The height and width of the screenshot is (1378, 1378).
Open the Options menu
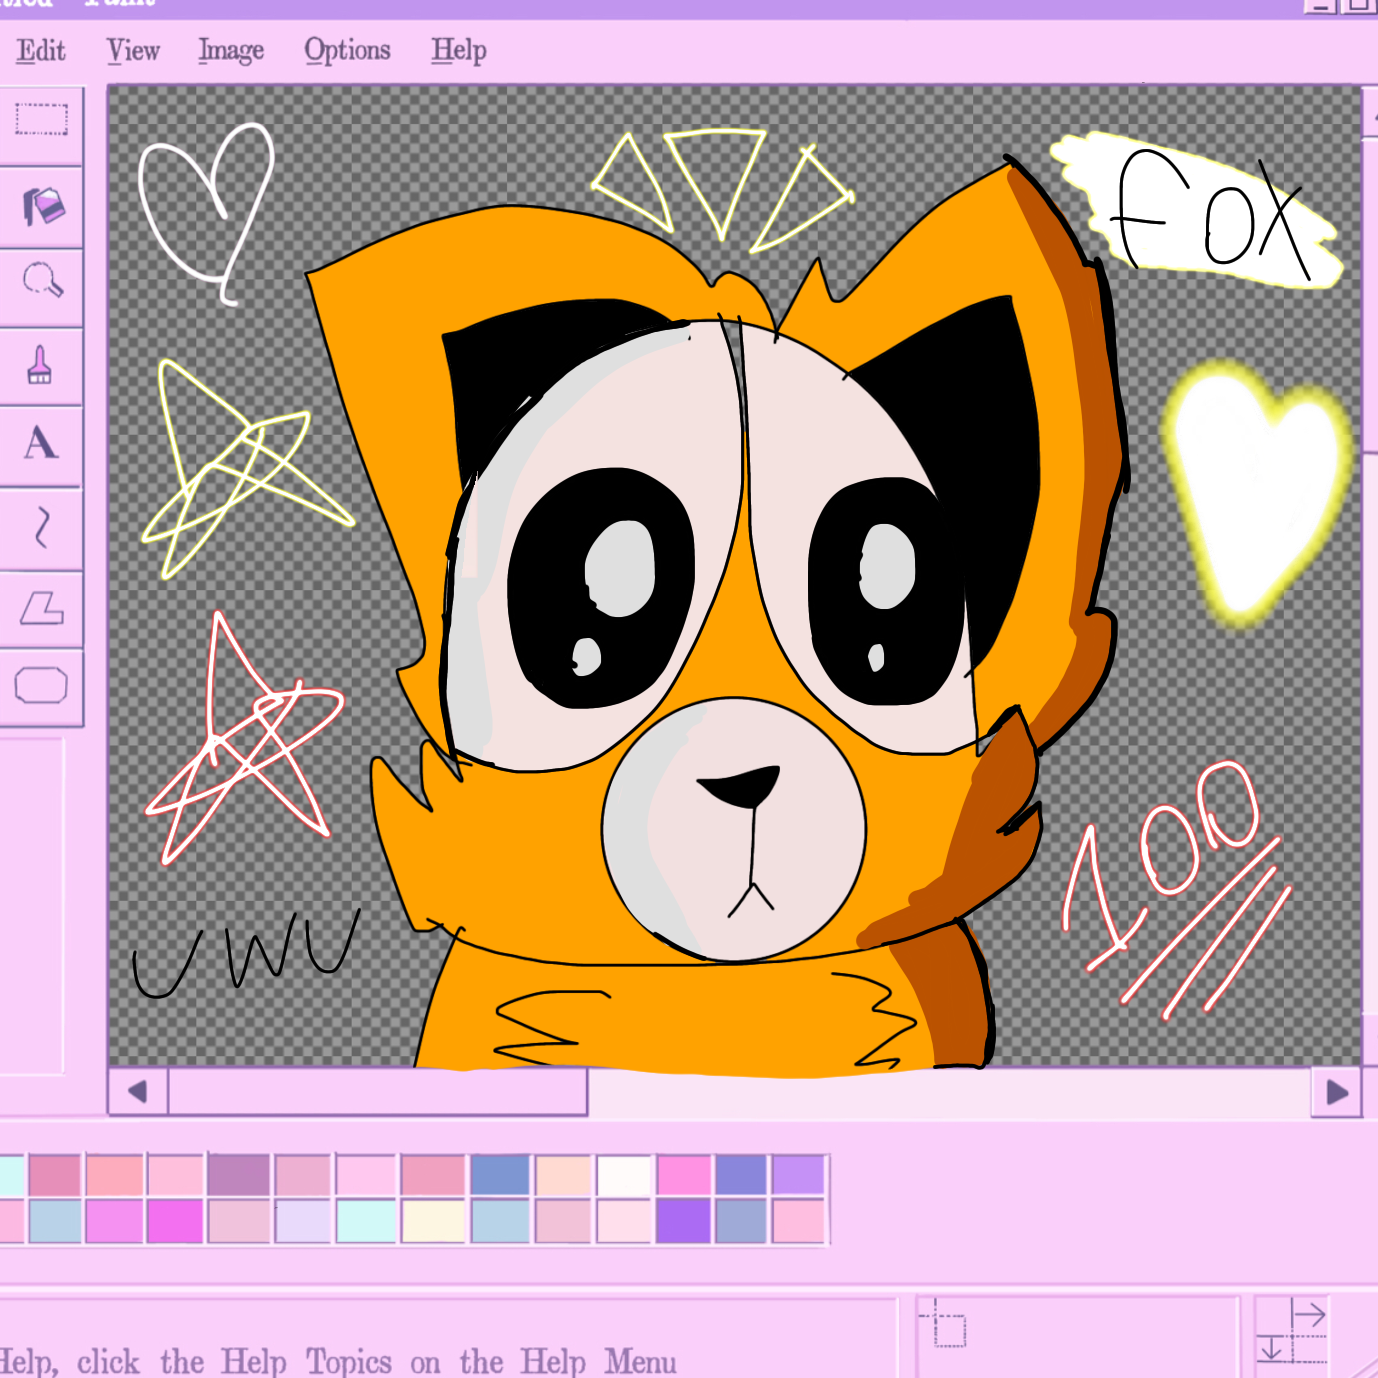click(x=347, y=50)
